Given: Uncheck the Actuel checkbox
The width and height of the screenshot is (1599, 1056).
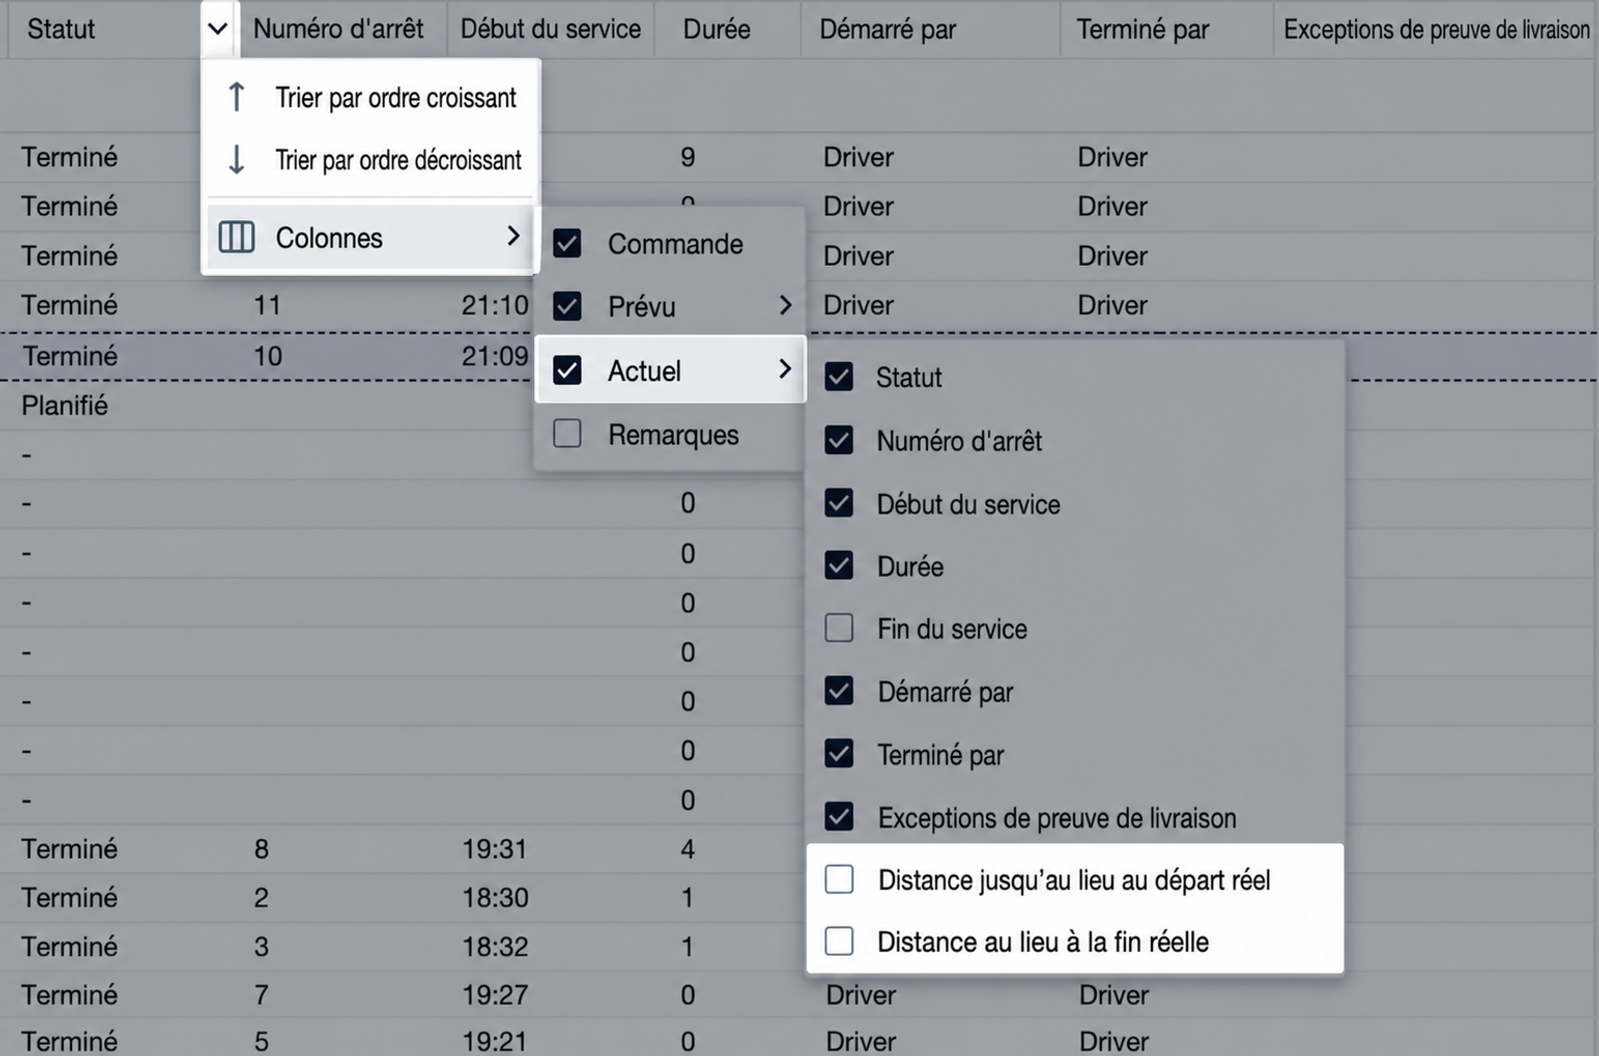Looking at the screenshot, I should [567, 370].
